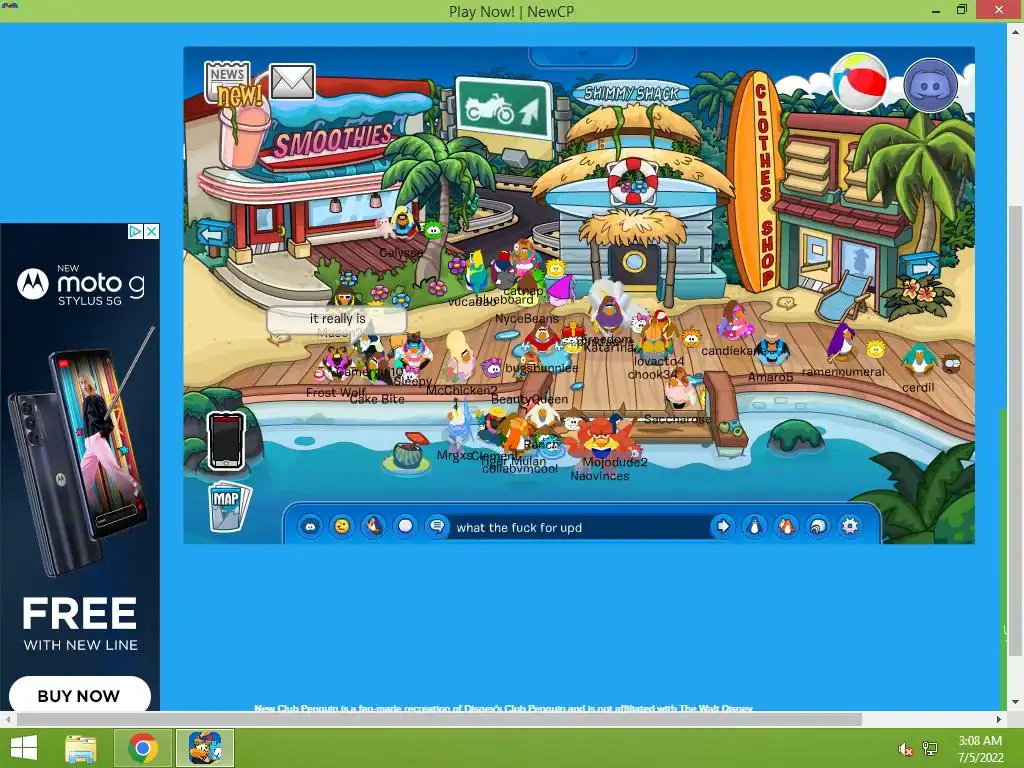
Task: Open the player card penguin icon
Action: click(754, 526)
